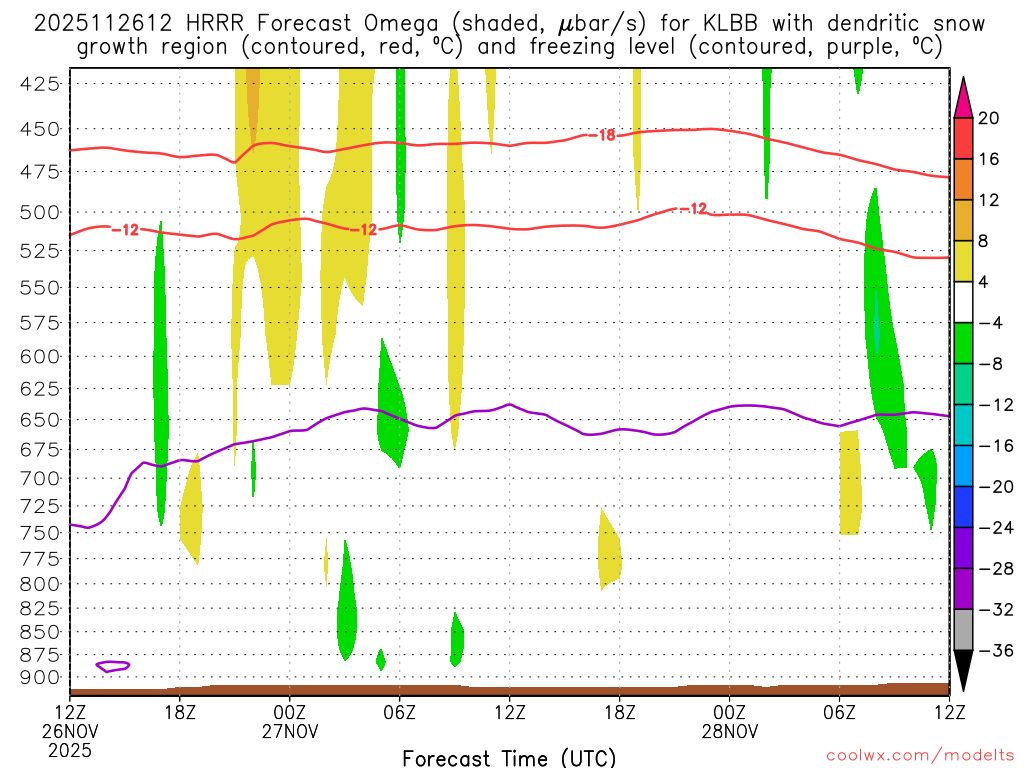Select the dark blue -24 to -20 colorbar swatch
This screenshot has height=768, width=1024.
pyautogui.click(x=963, y=507)
